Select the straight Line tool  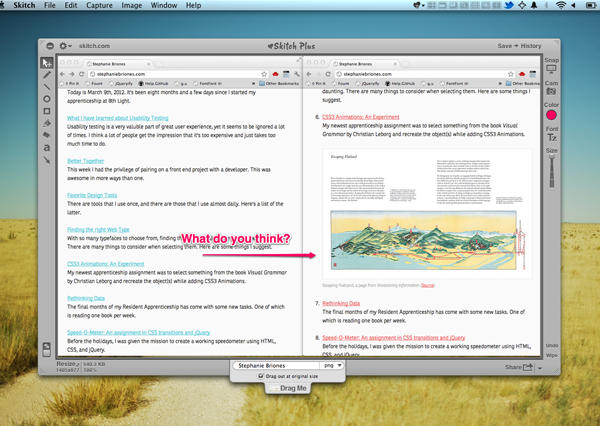(x=47, y=87)
